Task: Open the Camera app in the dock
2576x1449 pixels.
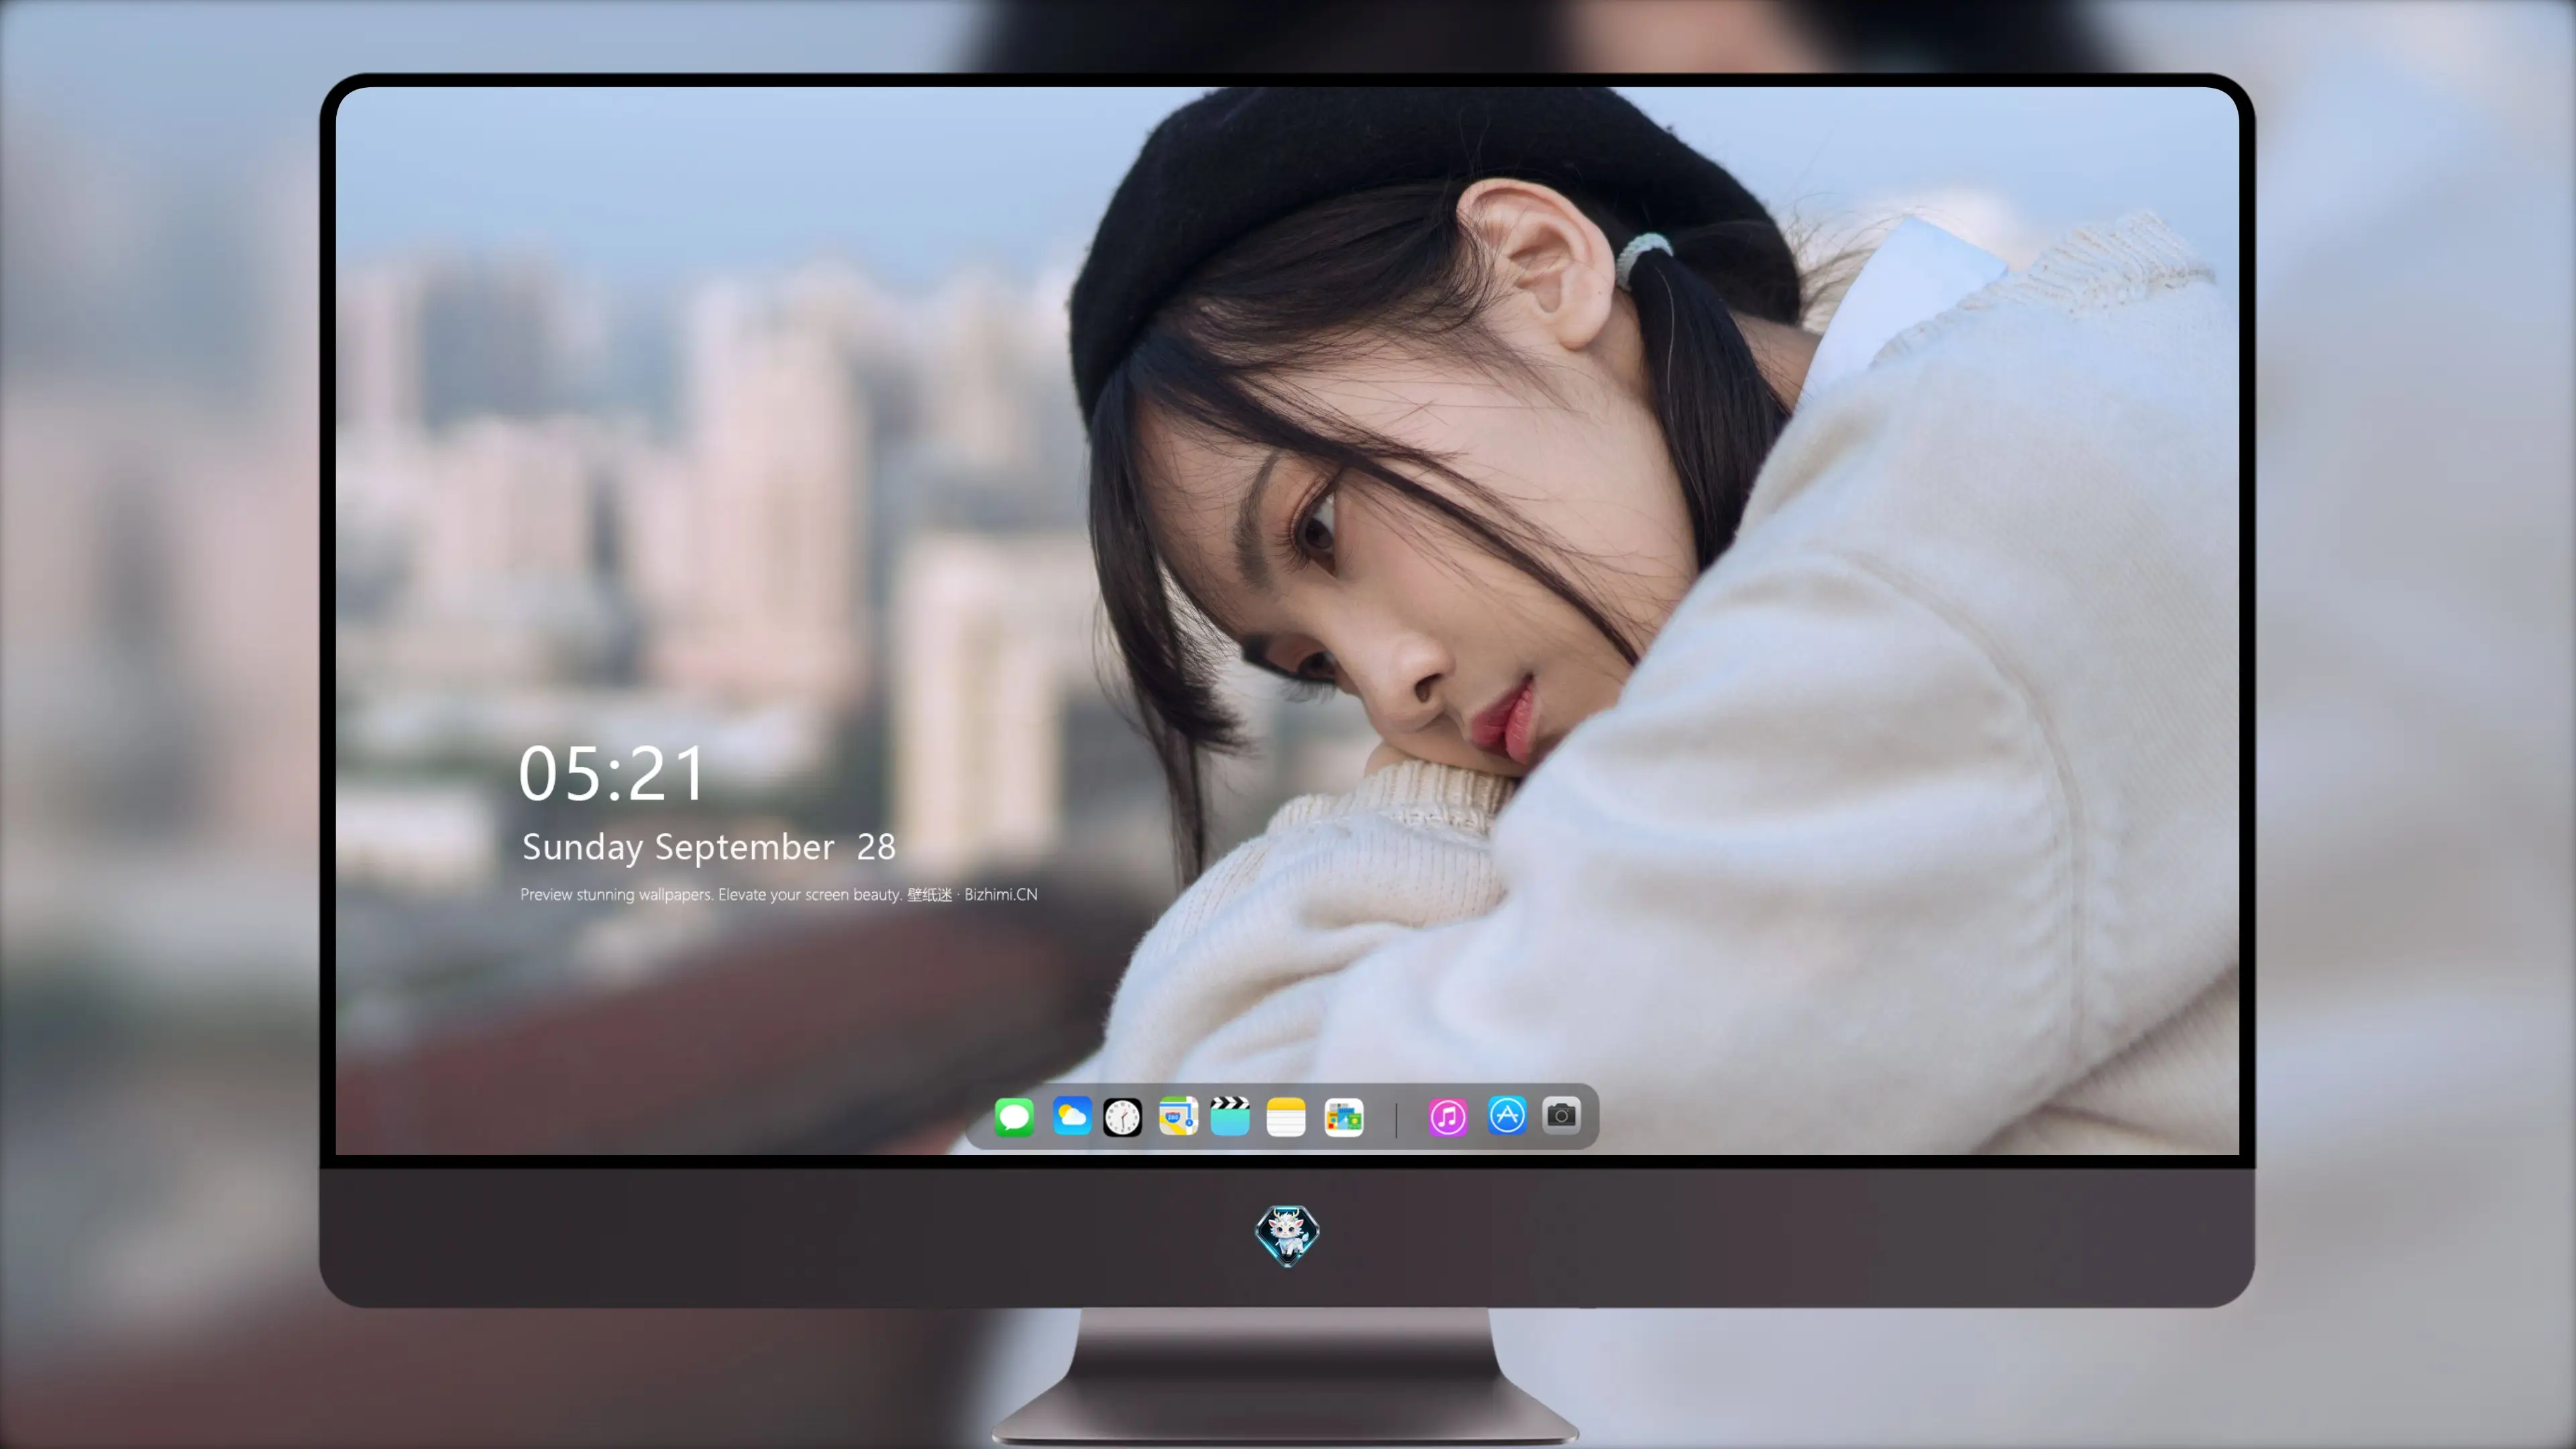Action: [x=1561, y=1115]
